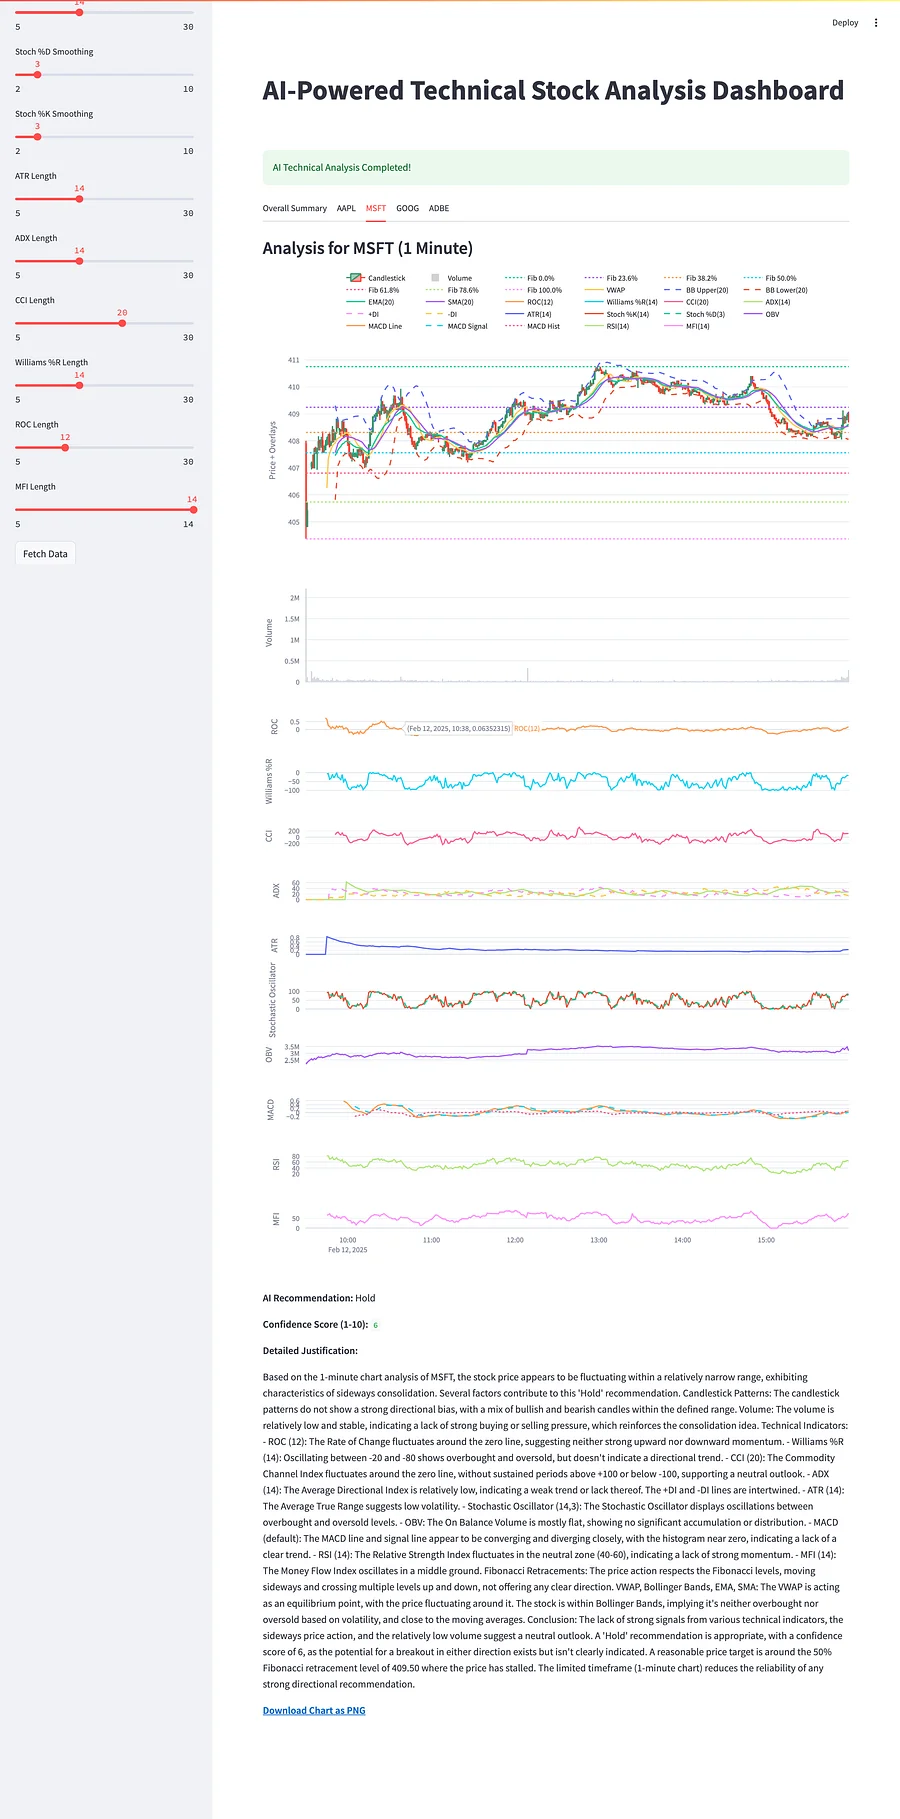
Task: Click the 15:00 time axis label
Action: [x=766, y=1240]
